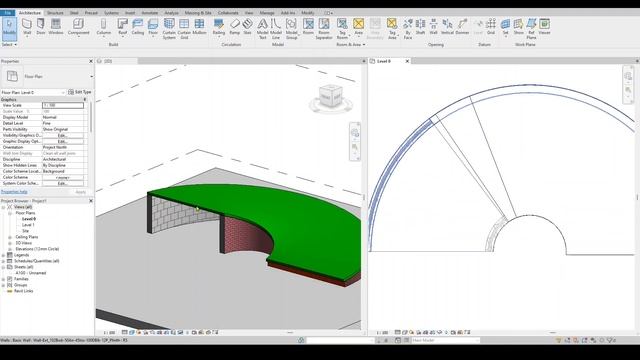This screenshot has height=360, width=640.
Task: Select the Curtain System tool
Action: (x=169, y=29)
